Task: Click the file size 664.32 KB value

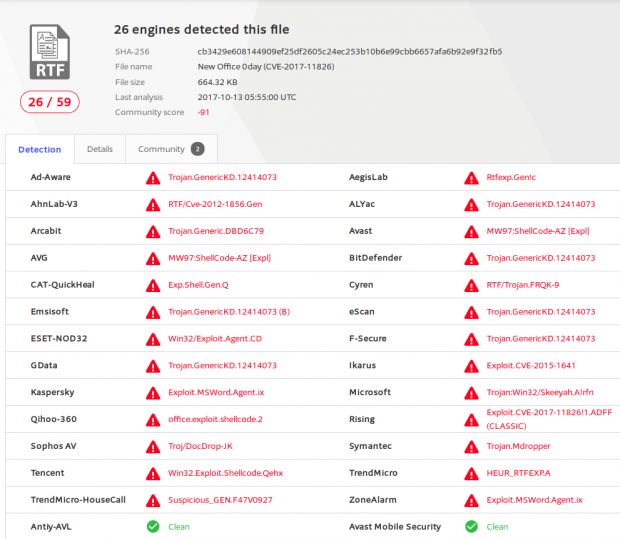Action: point(217,82)
